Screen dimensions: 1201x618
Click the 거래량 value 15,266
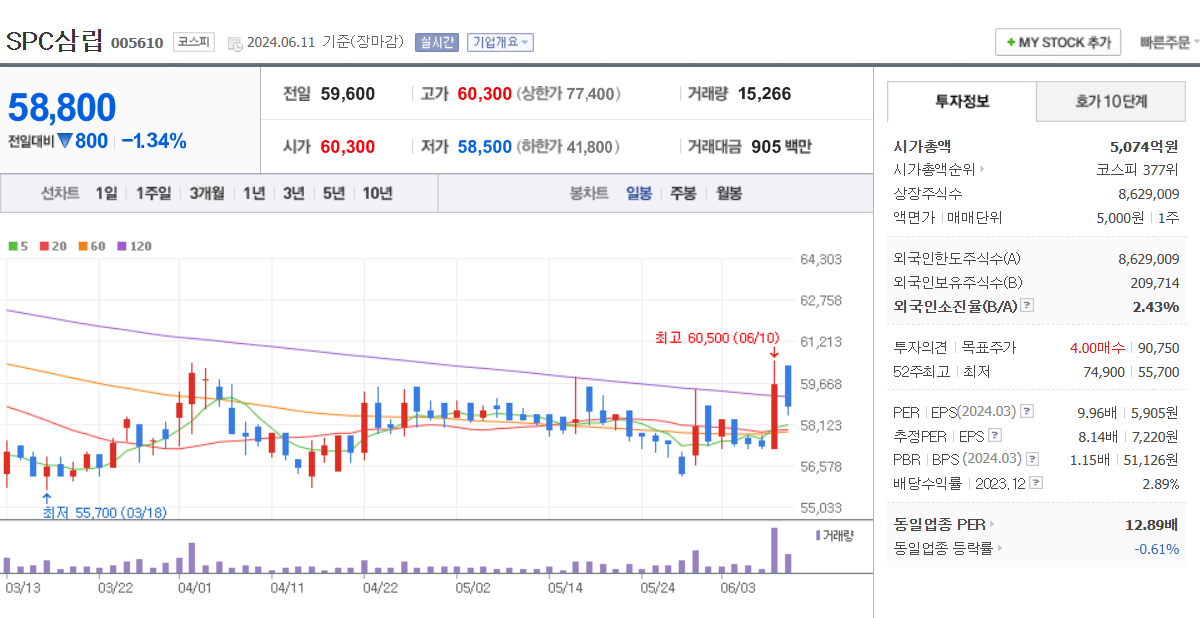coord(764,94)
